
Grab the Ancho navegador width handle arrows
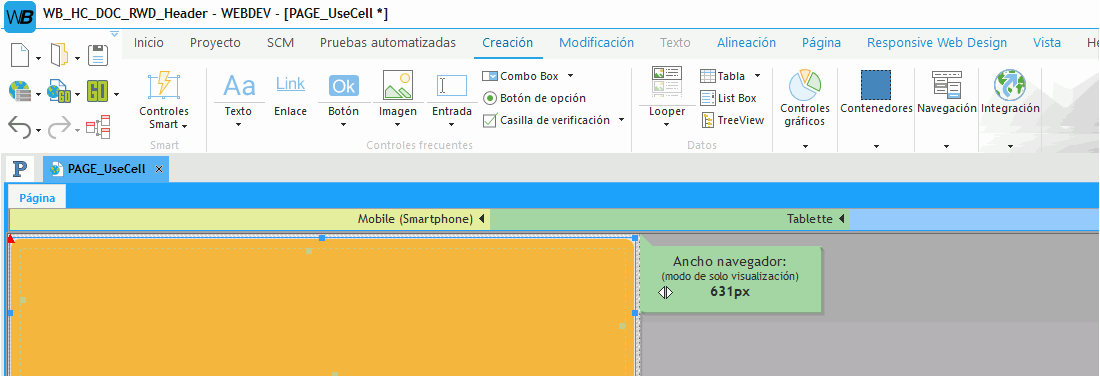(666, 292)
